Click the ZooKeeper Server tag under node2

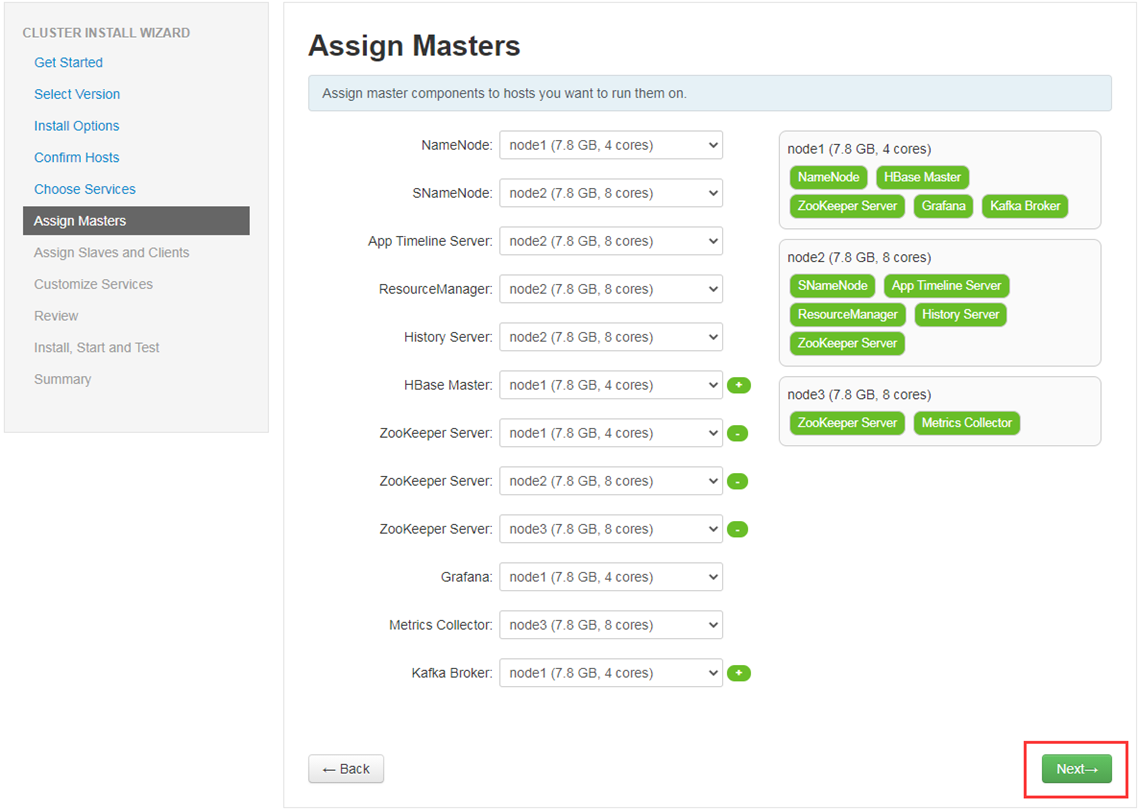click(847, 343)
